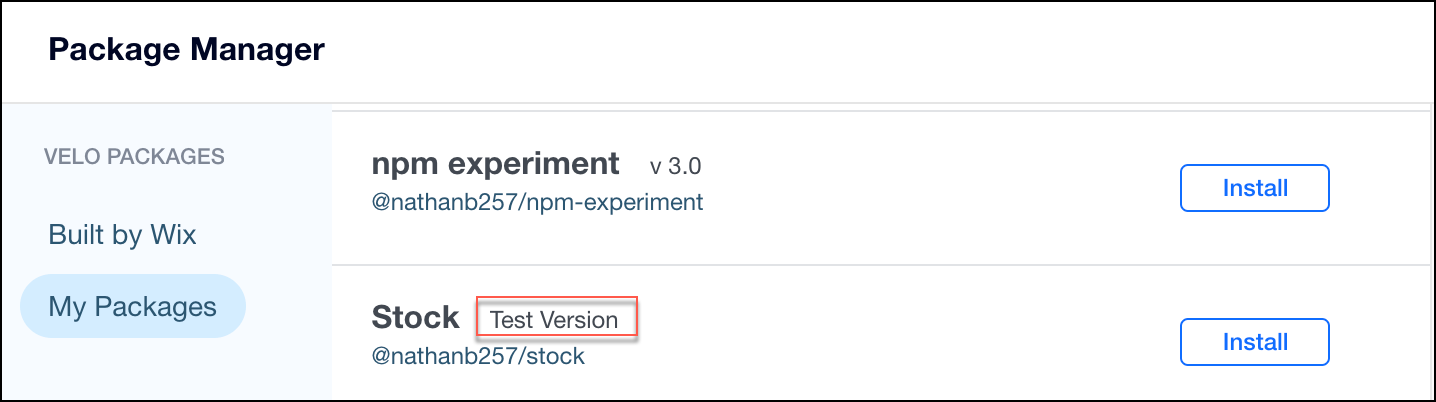This screenshot has height=402, width=1436.
Task: Install the Stock package
Action: pos(1254,342)
